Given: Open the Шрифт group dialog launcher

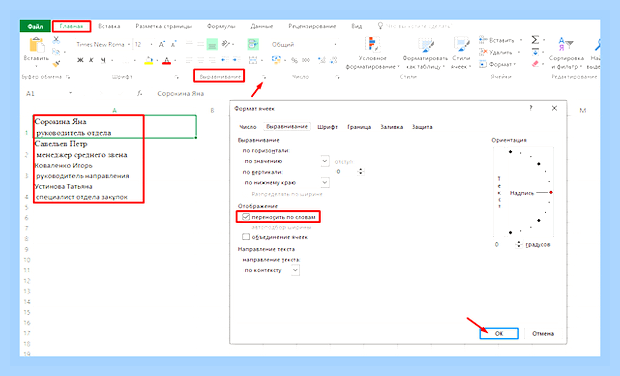Looking at the screenshot, I should coord(176,77).
